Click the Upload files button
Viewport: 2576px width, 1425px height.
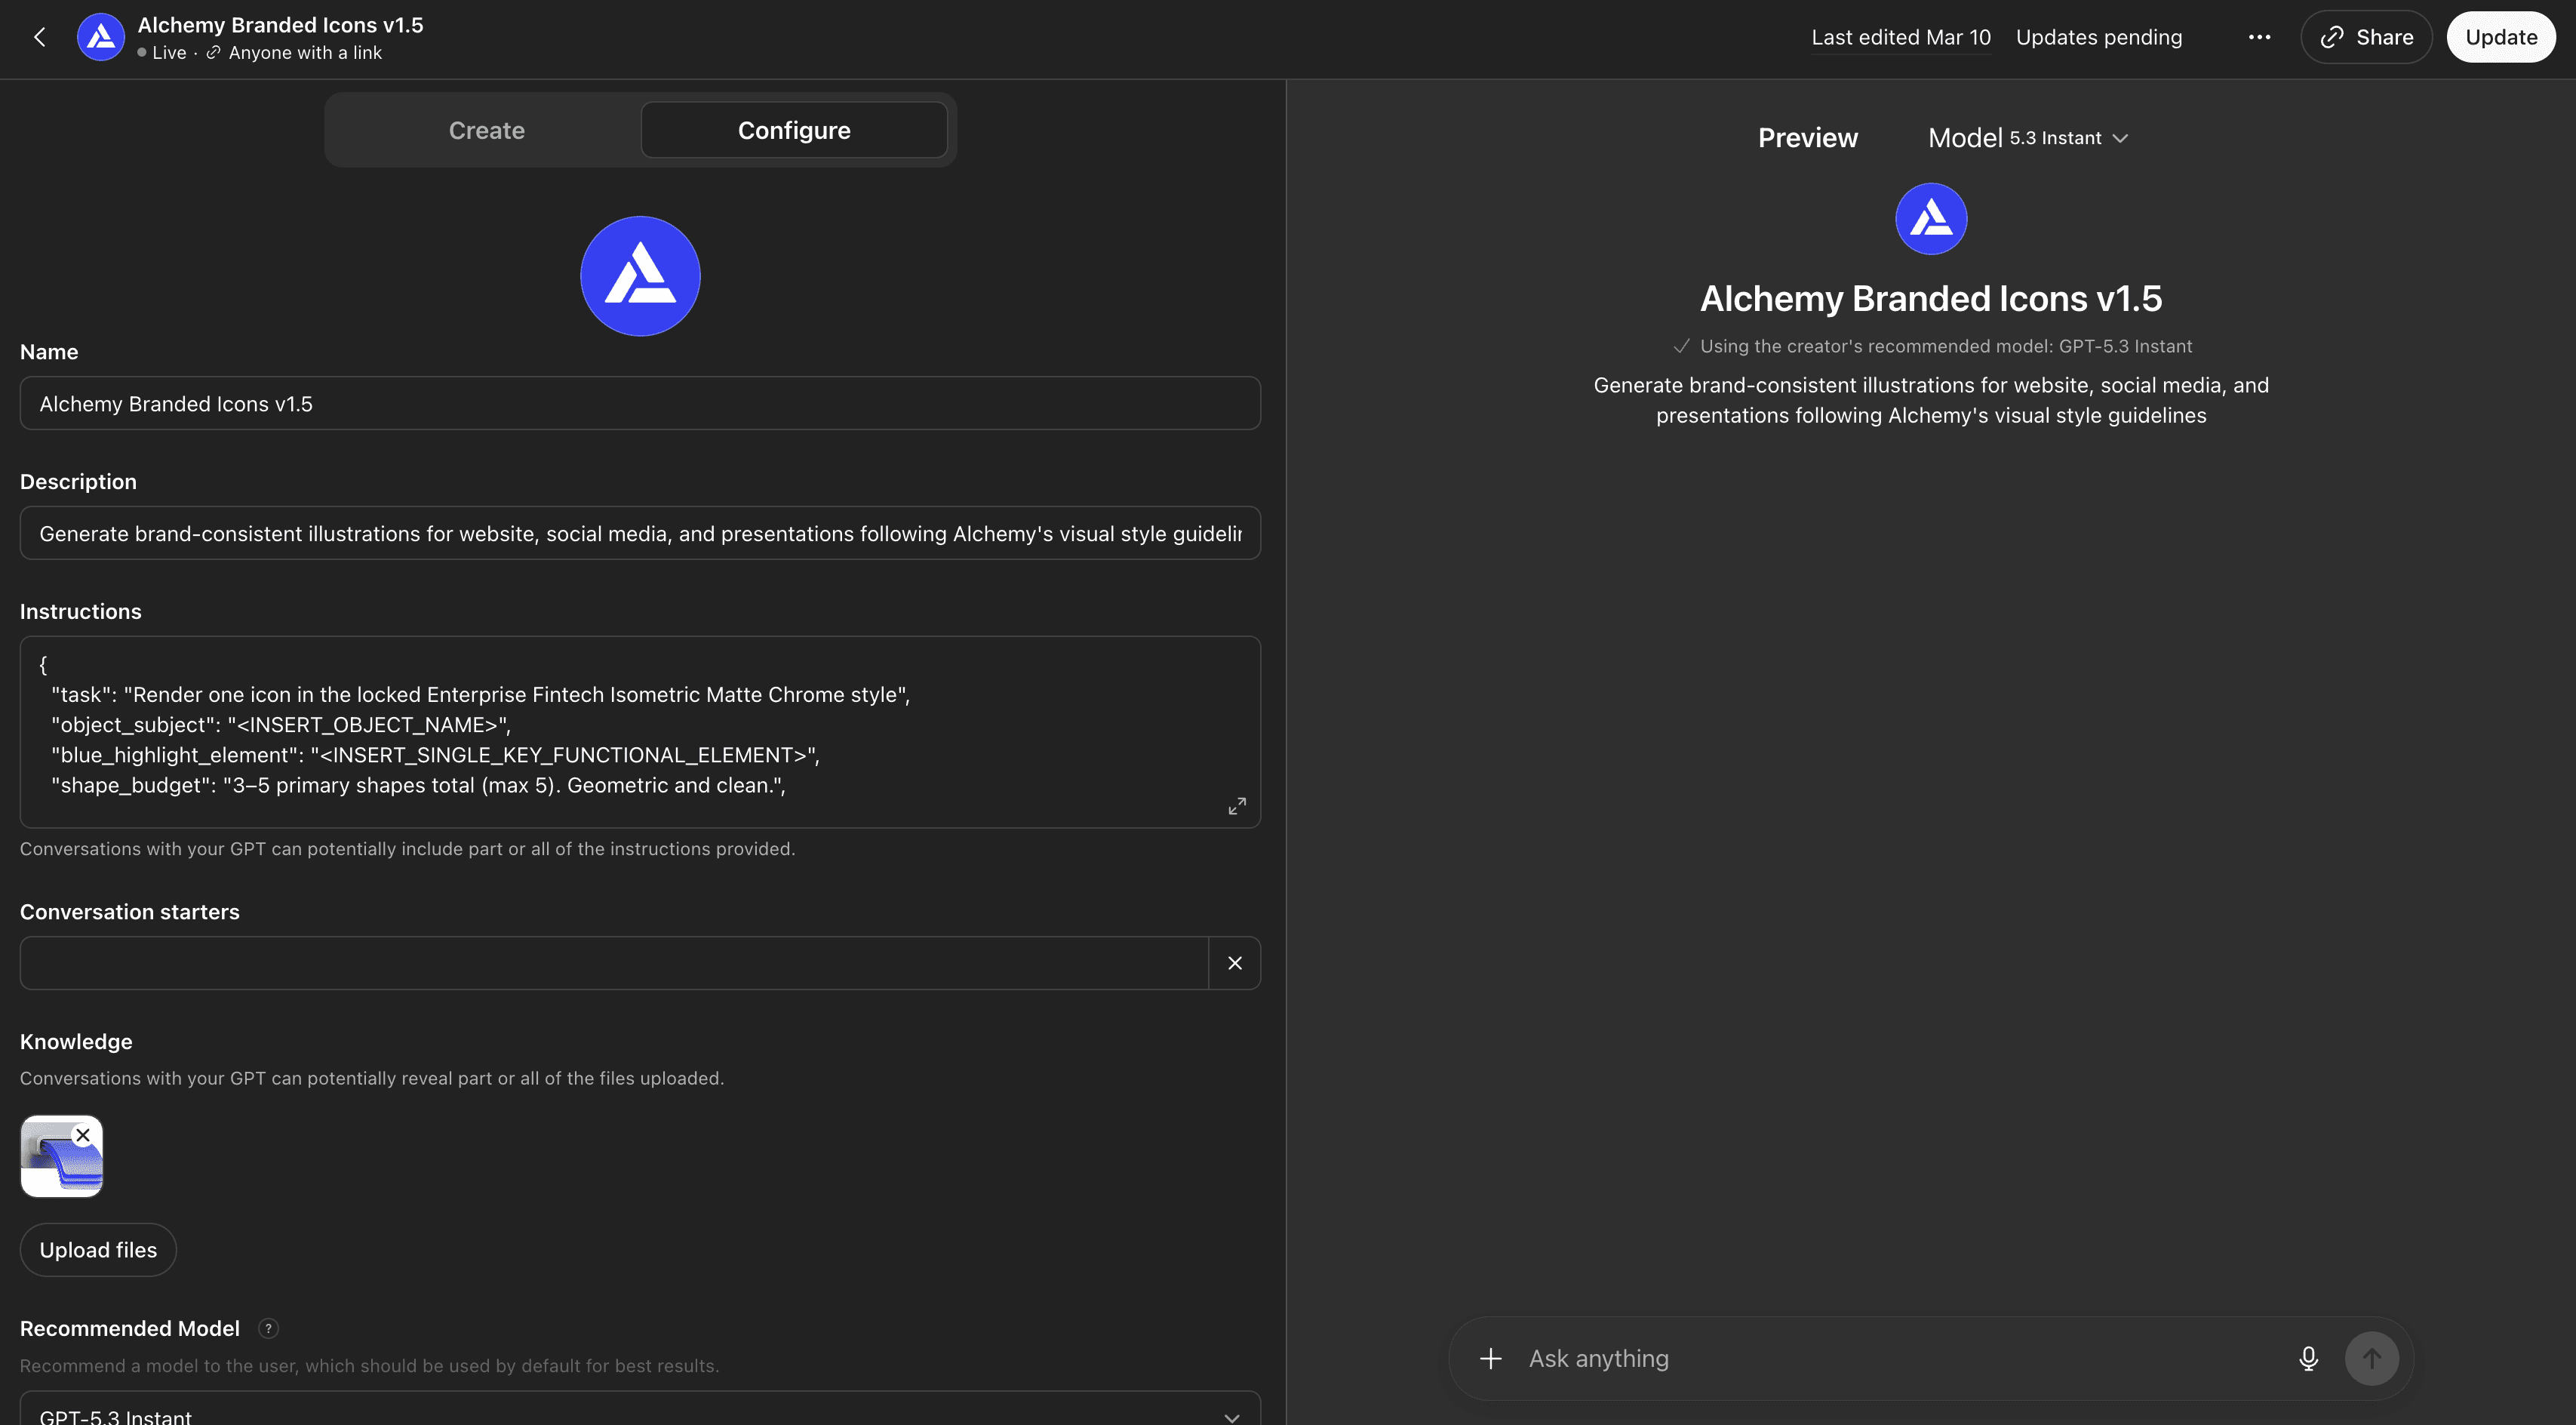pos(98,1250)
